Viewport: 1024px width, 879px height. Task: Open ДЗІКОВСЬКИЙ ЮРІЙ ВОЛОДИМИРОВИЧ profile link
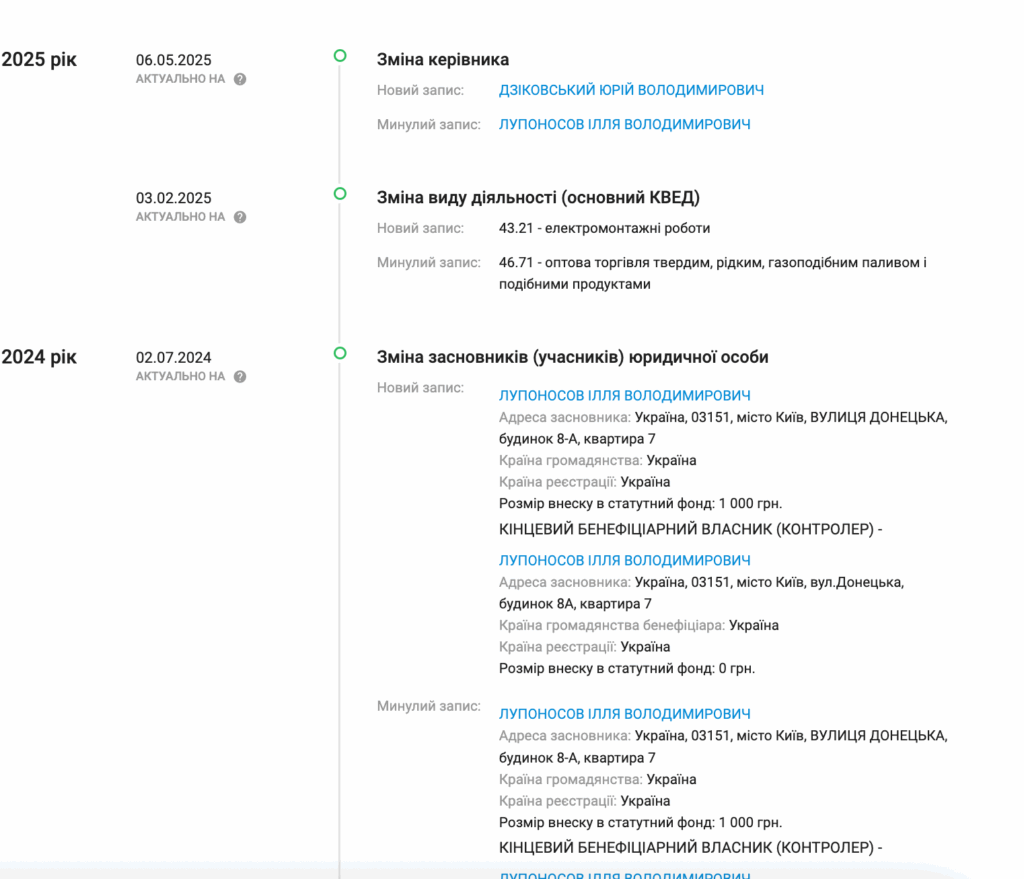[631, 90]
